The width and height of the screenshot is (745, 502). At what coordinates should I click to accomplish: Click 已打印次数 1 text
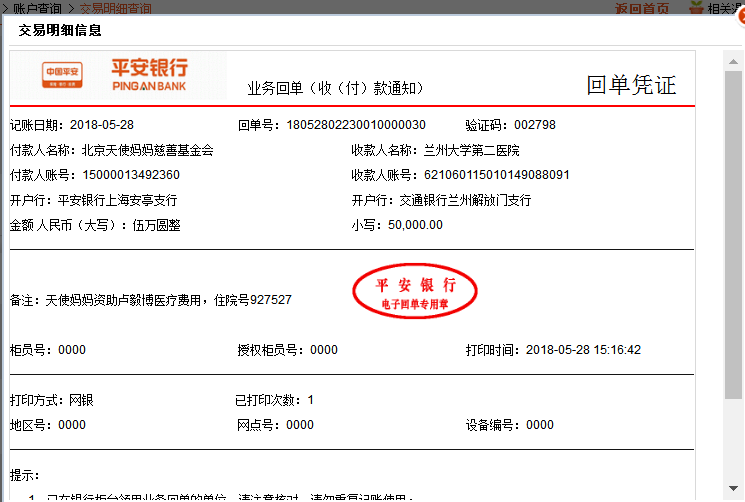(274, 400)
